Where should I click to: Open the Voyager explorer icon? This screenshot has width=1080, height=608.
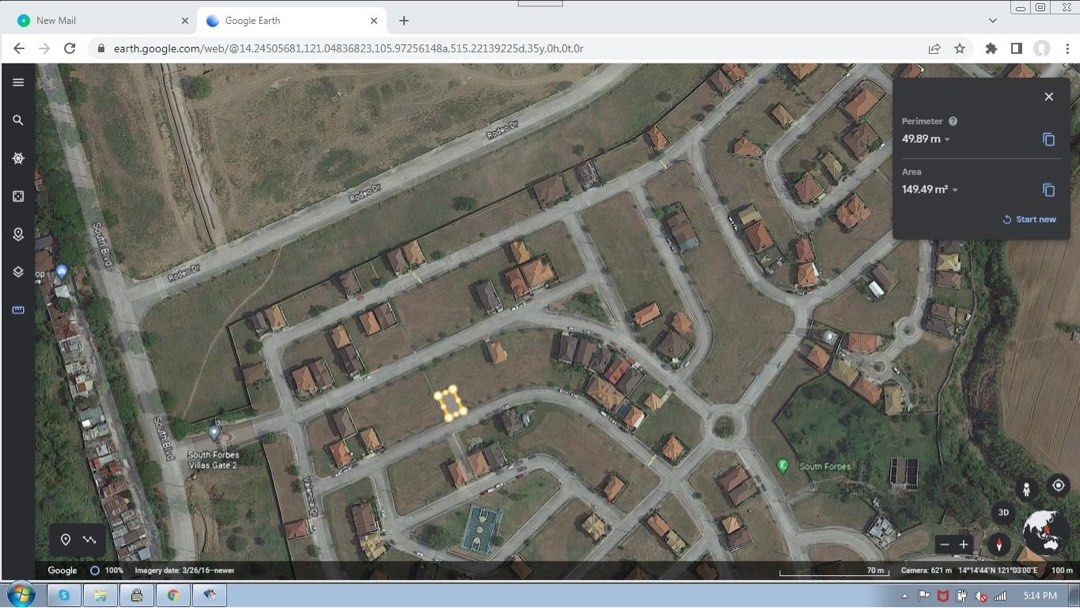coord(17,158)
